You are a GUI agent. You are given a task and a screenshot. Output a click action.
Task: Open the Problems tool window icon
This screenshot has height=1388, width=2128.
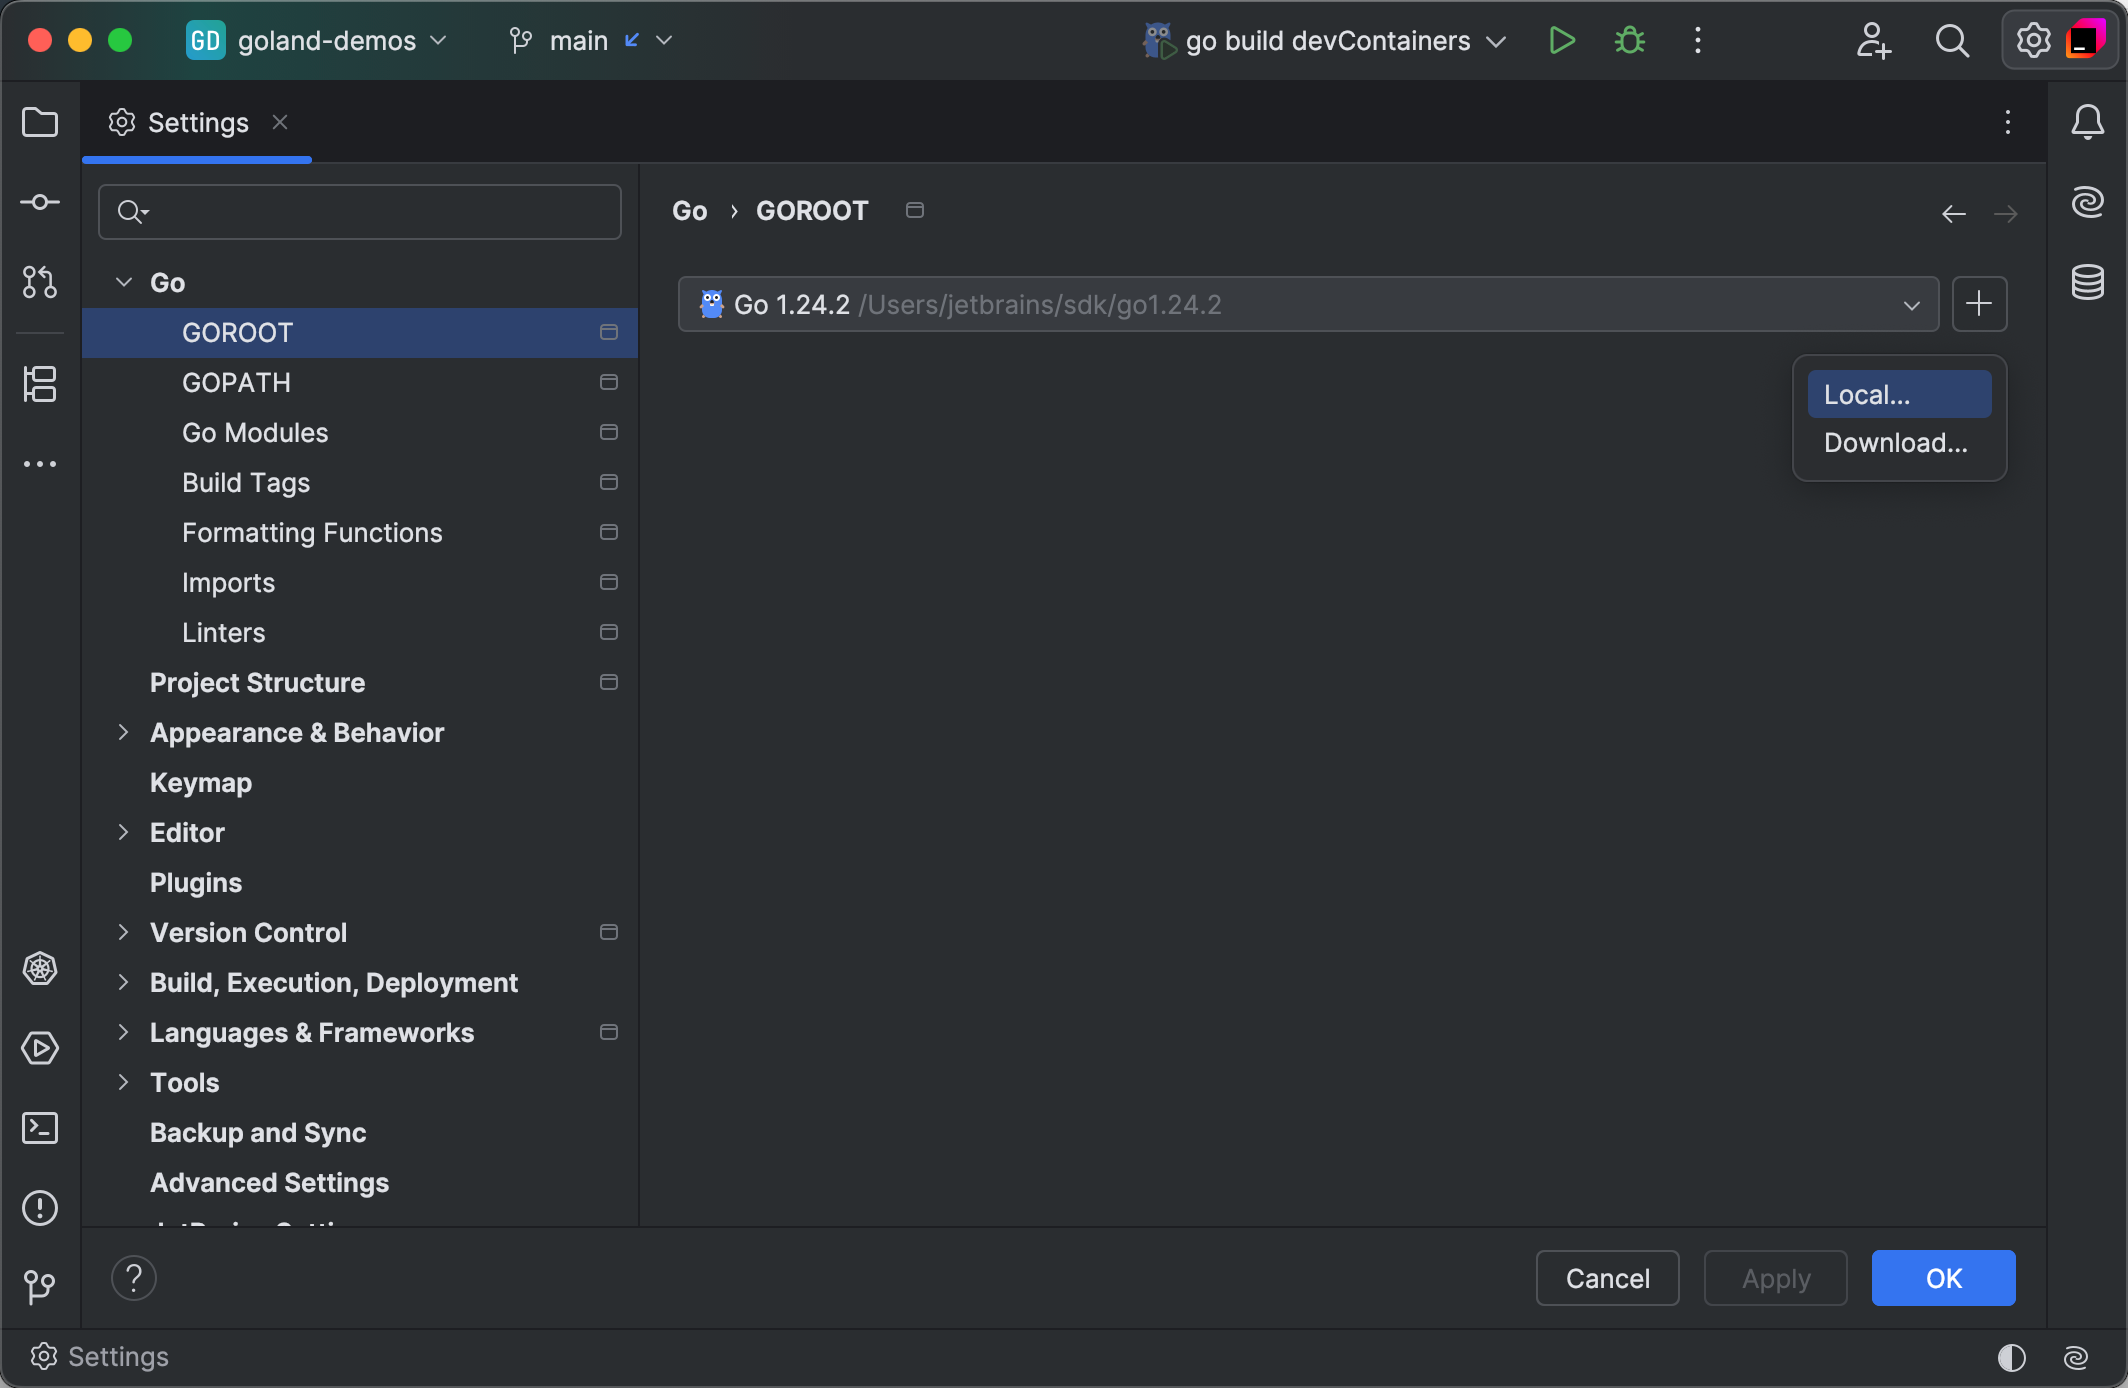pos(40,1208)
